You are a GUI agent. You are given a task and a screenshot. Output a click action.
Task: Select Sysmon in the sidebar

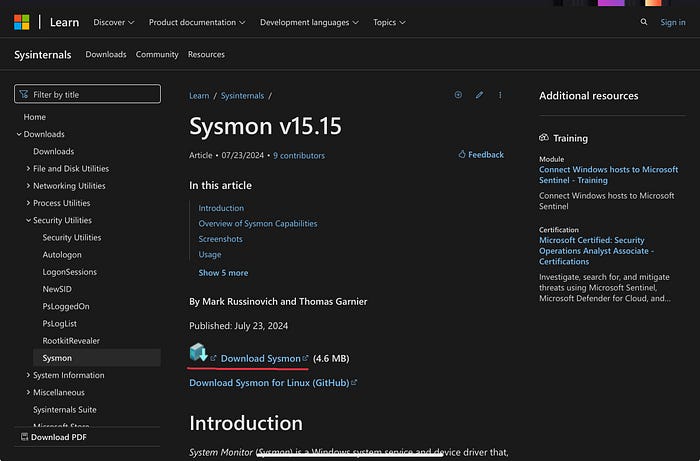[x=97, y=358]
